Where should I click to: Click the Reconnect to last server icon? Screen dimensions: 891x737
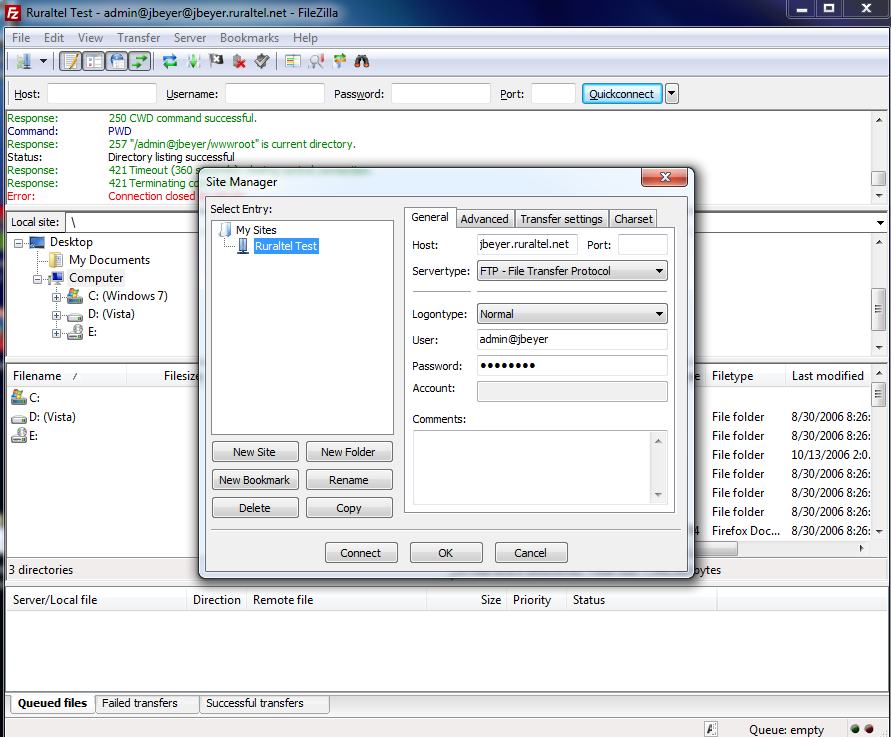[x=262, y=61]
